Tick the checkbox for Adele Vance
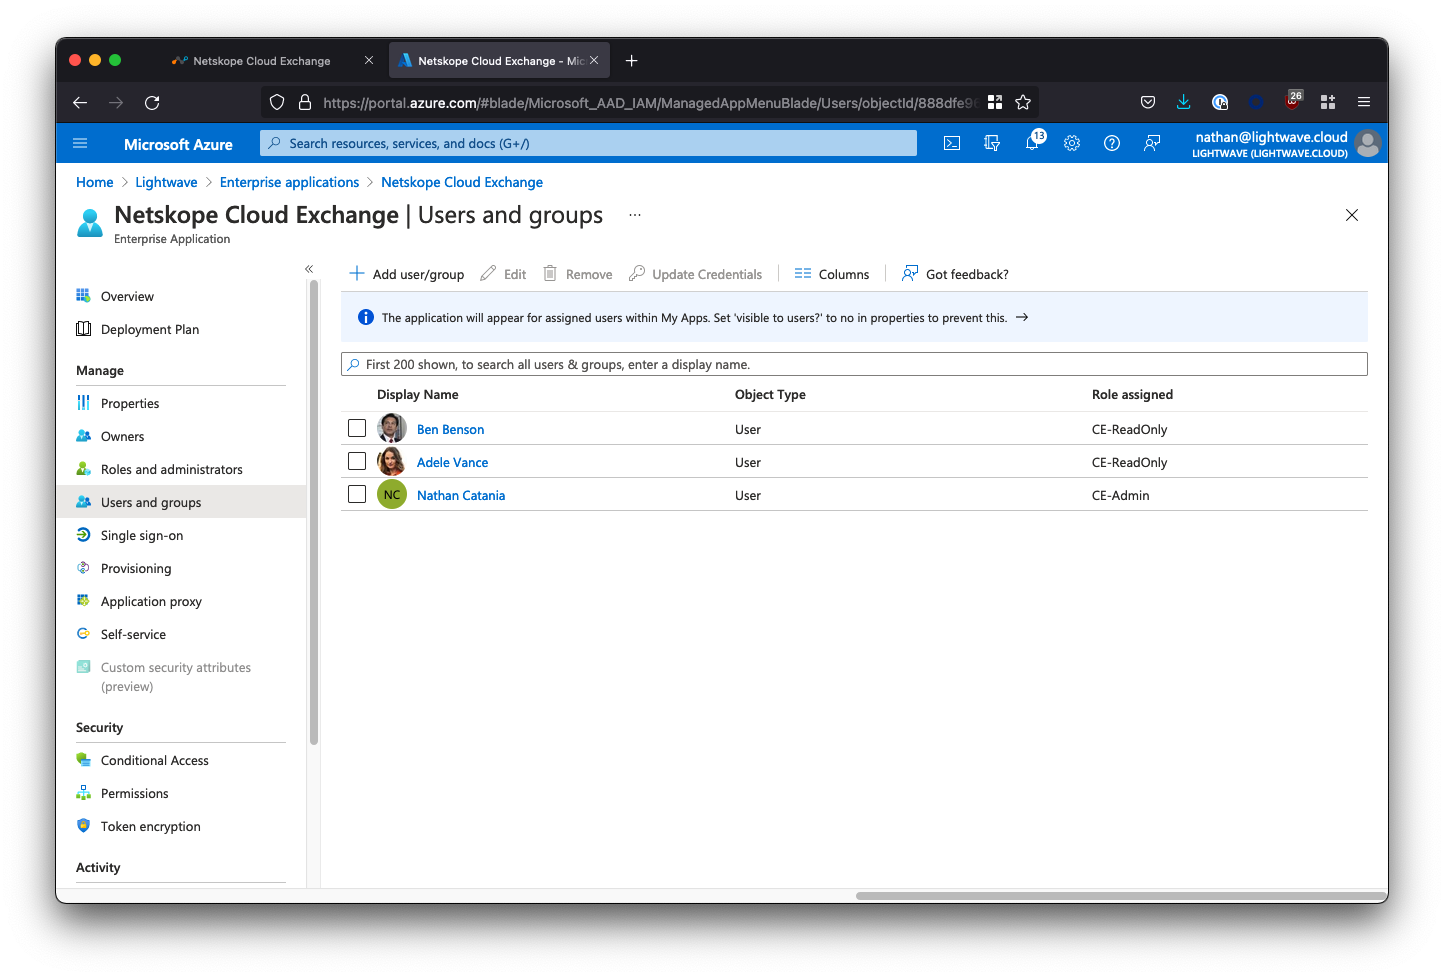Viewport: 1444px width, 977px height. click(357, 461)
